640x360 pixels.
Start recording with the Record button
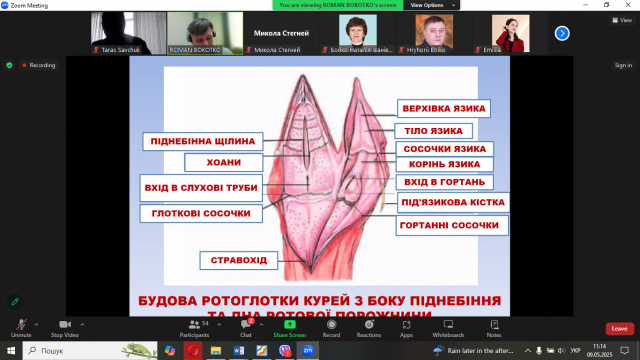coord(331,328)
